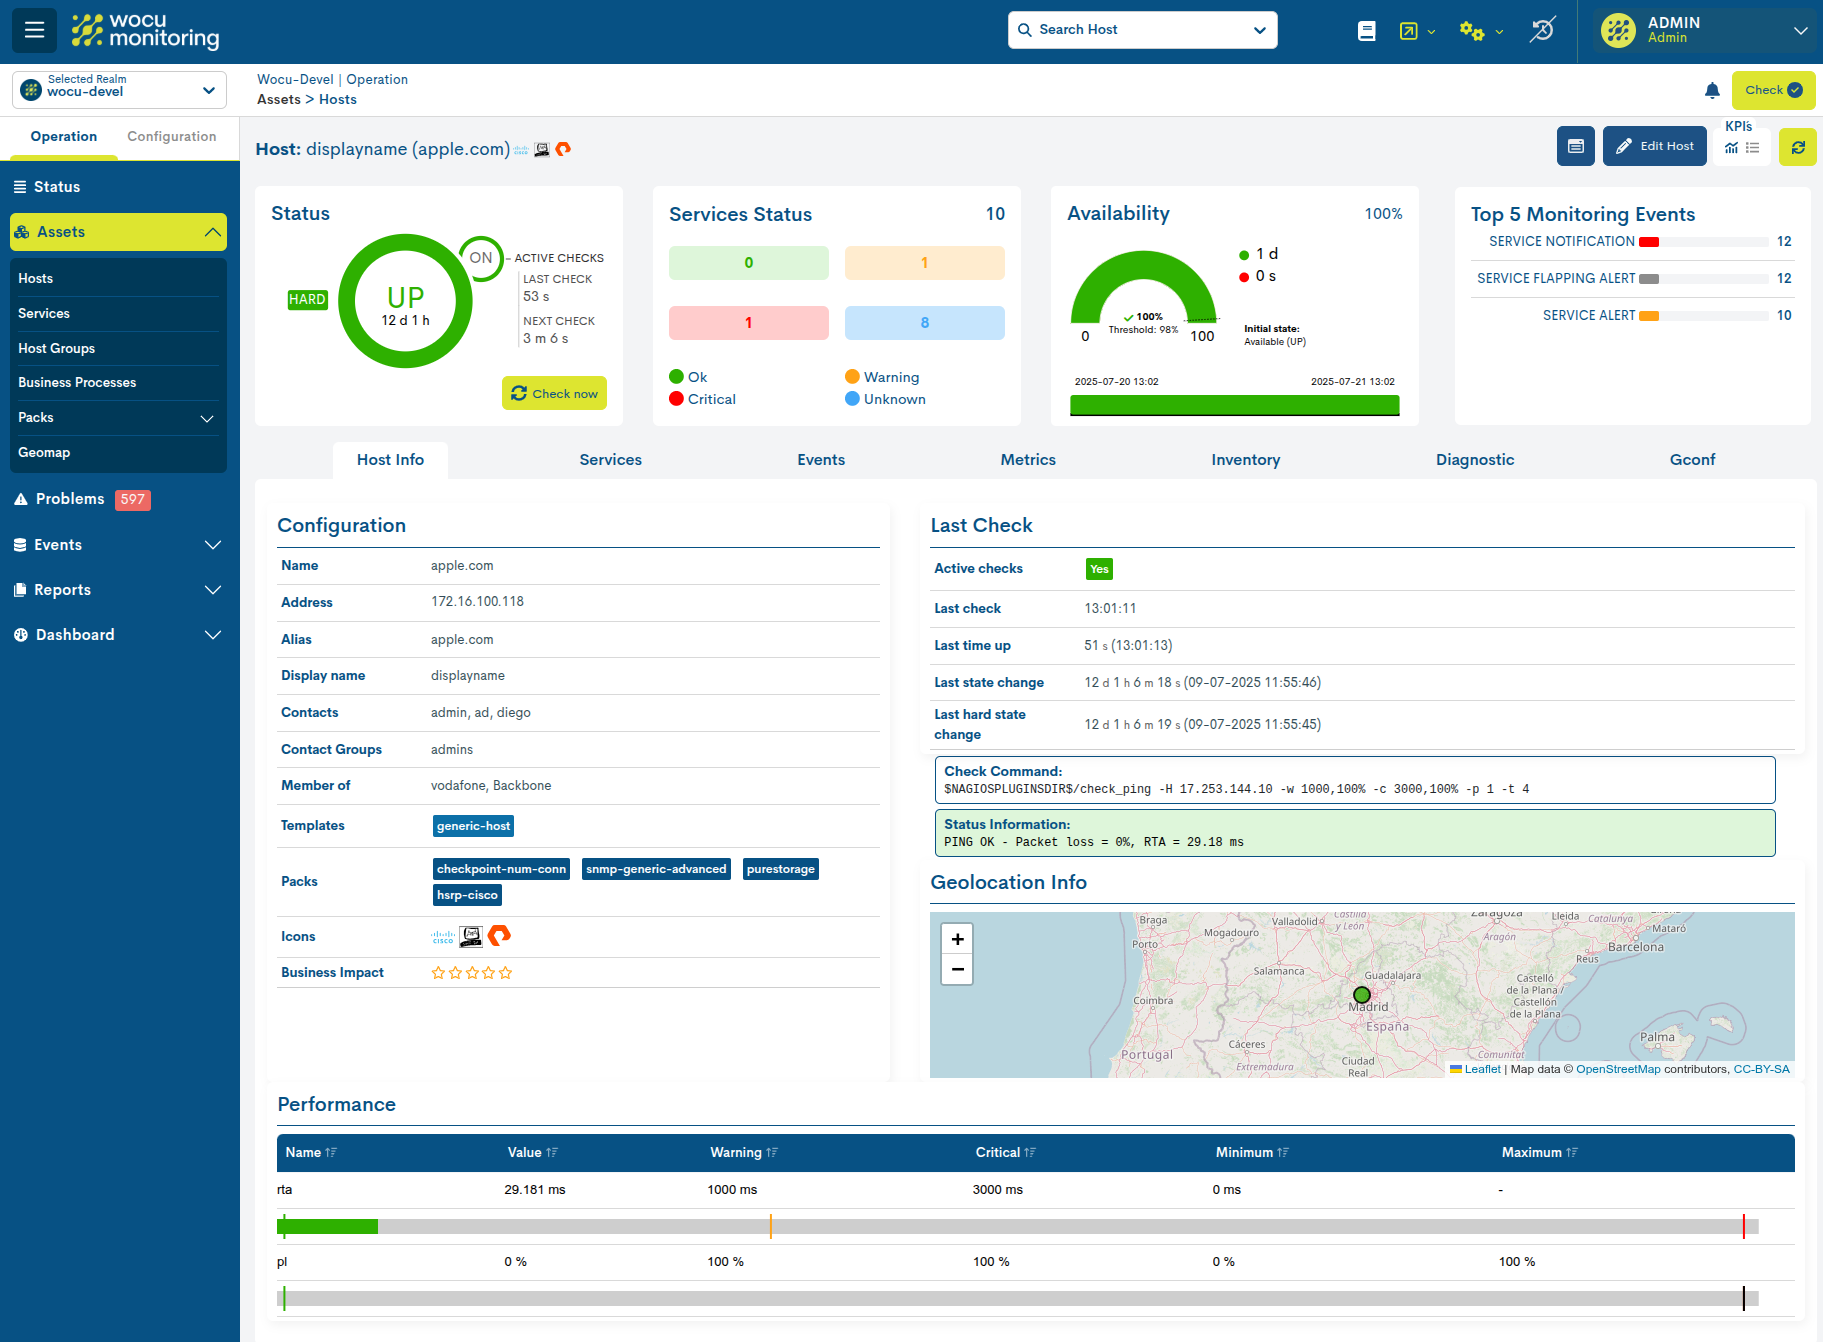Click the fifth Business Impact star

[x=505, y=972]
